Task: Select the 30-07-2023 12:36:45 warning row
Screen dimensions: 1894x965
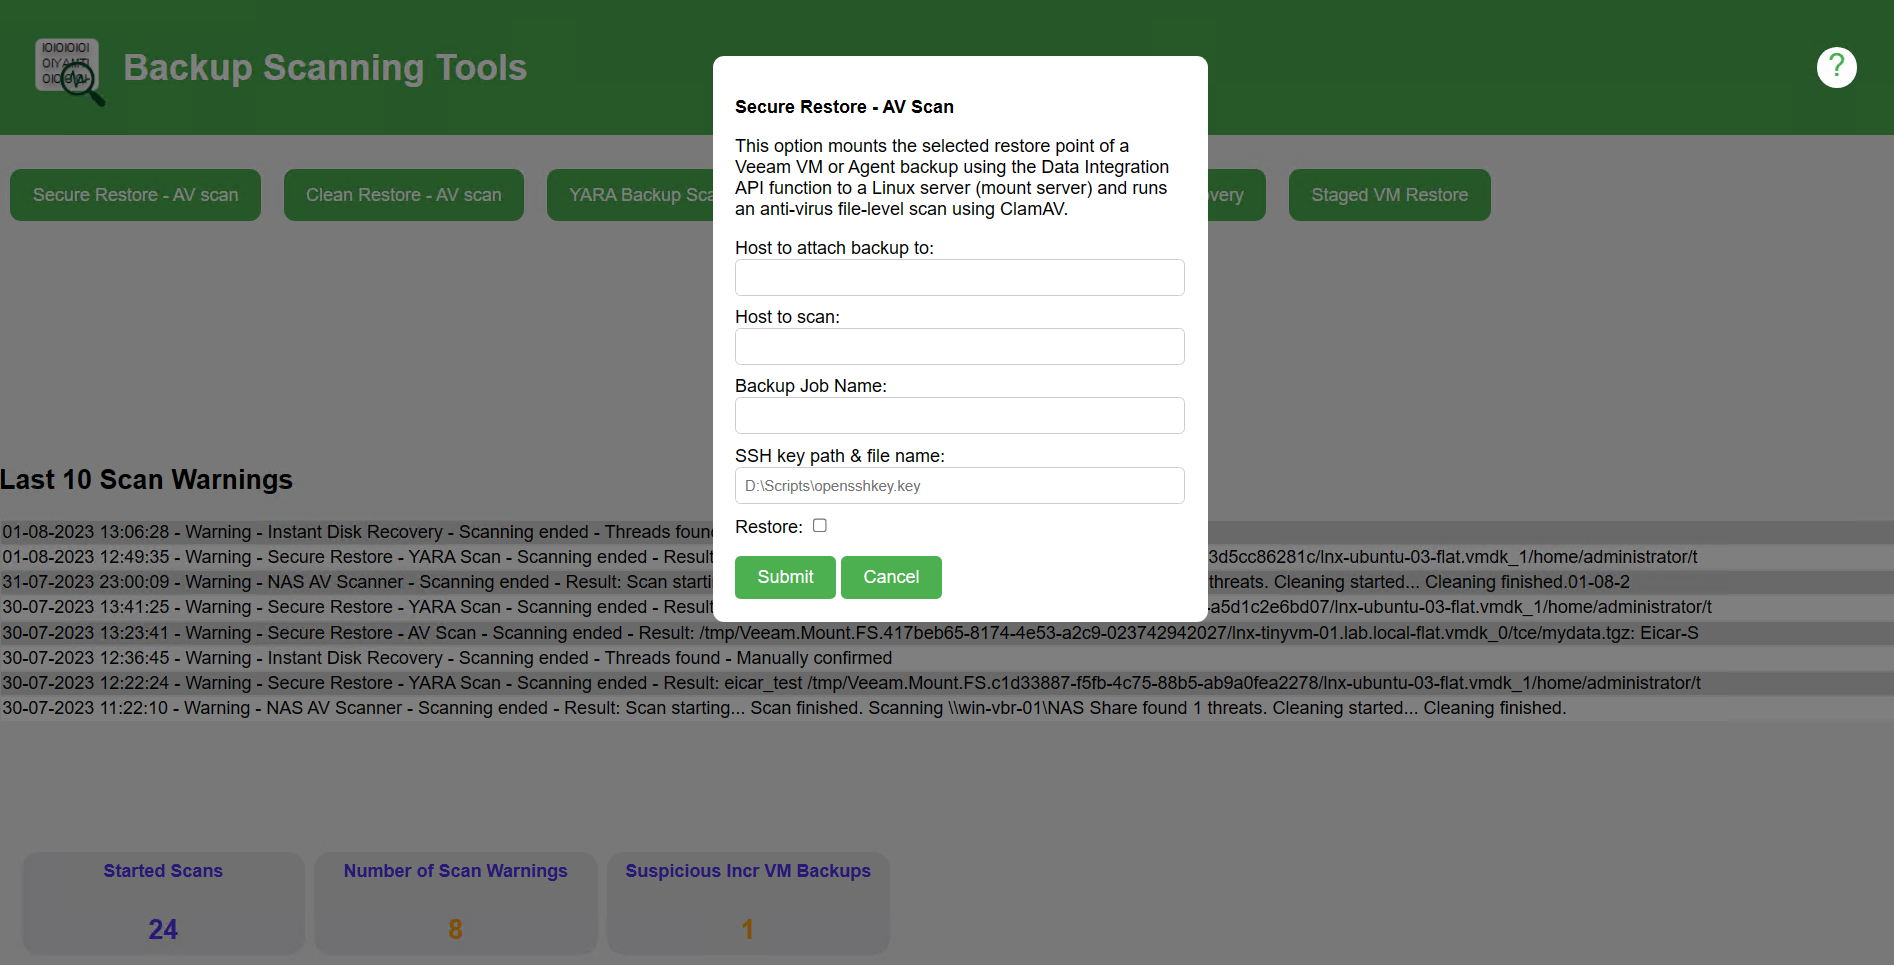Action: [x=947, y=658]
